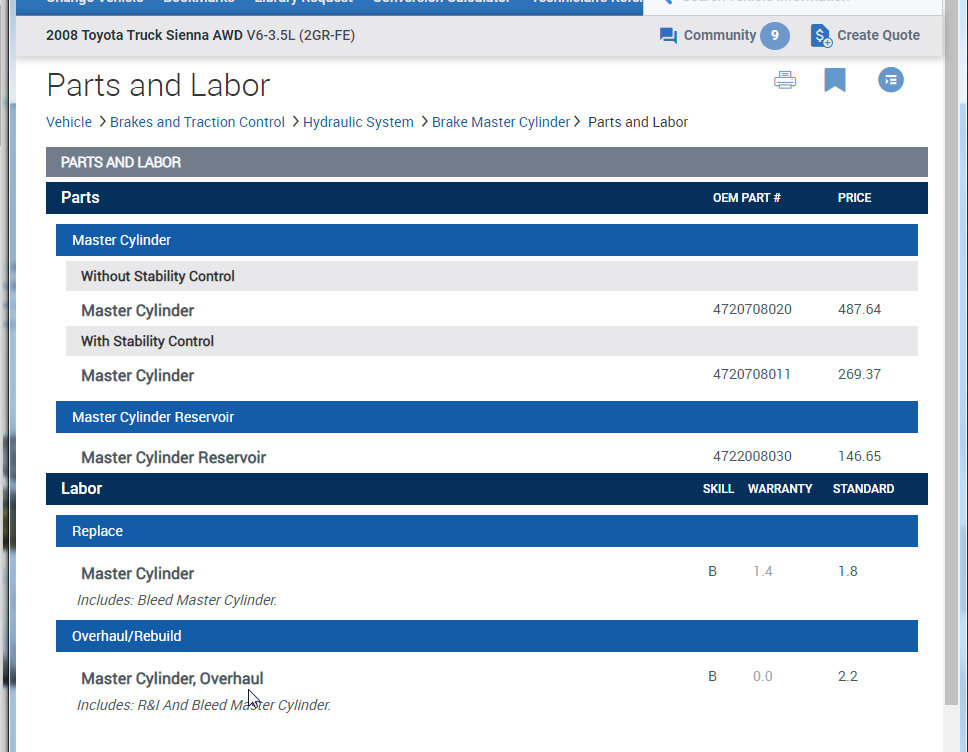Select part number 4720708020
The width and height of the screenshot is (968, 752).
[x=752, y=309]
